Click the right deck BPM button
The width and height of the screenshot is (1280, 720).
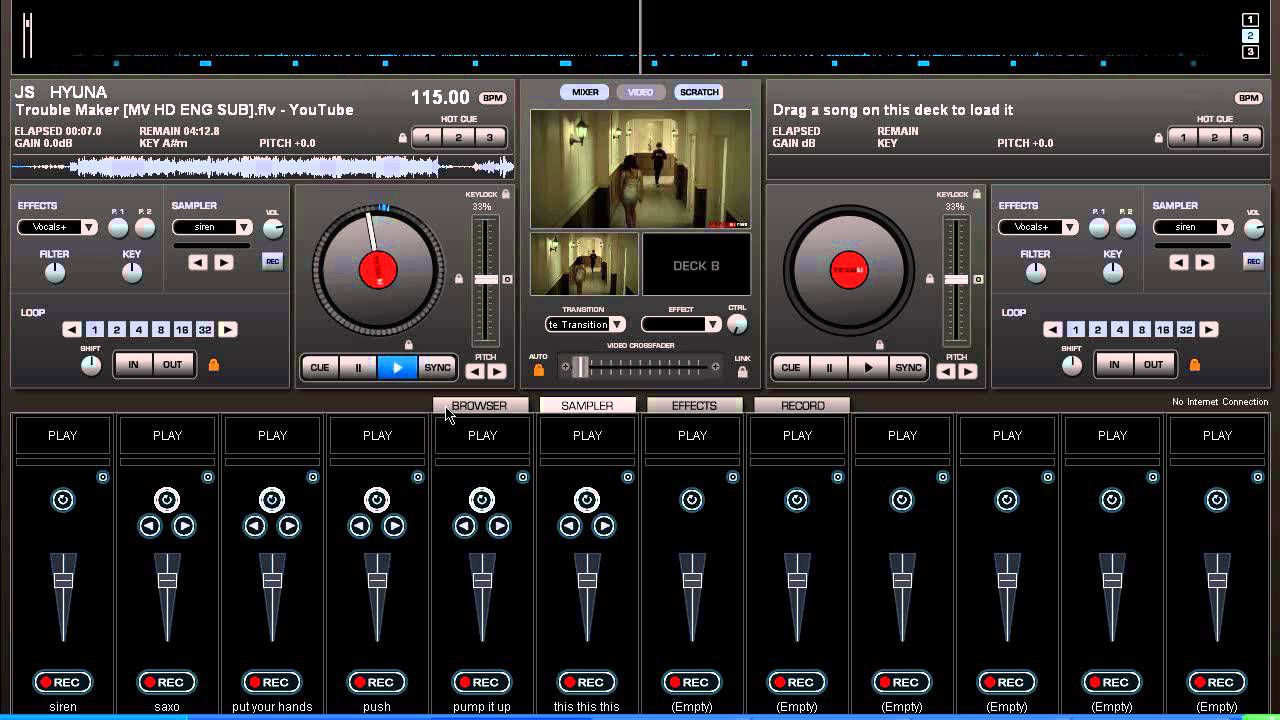[x=1248, y=98]
